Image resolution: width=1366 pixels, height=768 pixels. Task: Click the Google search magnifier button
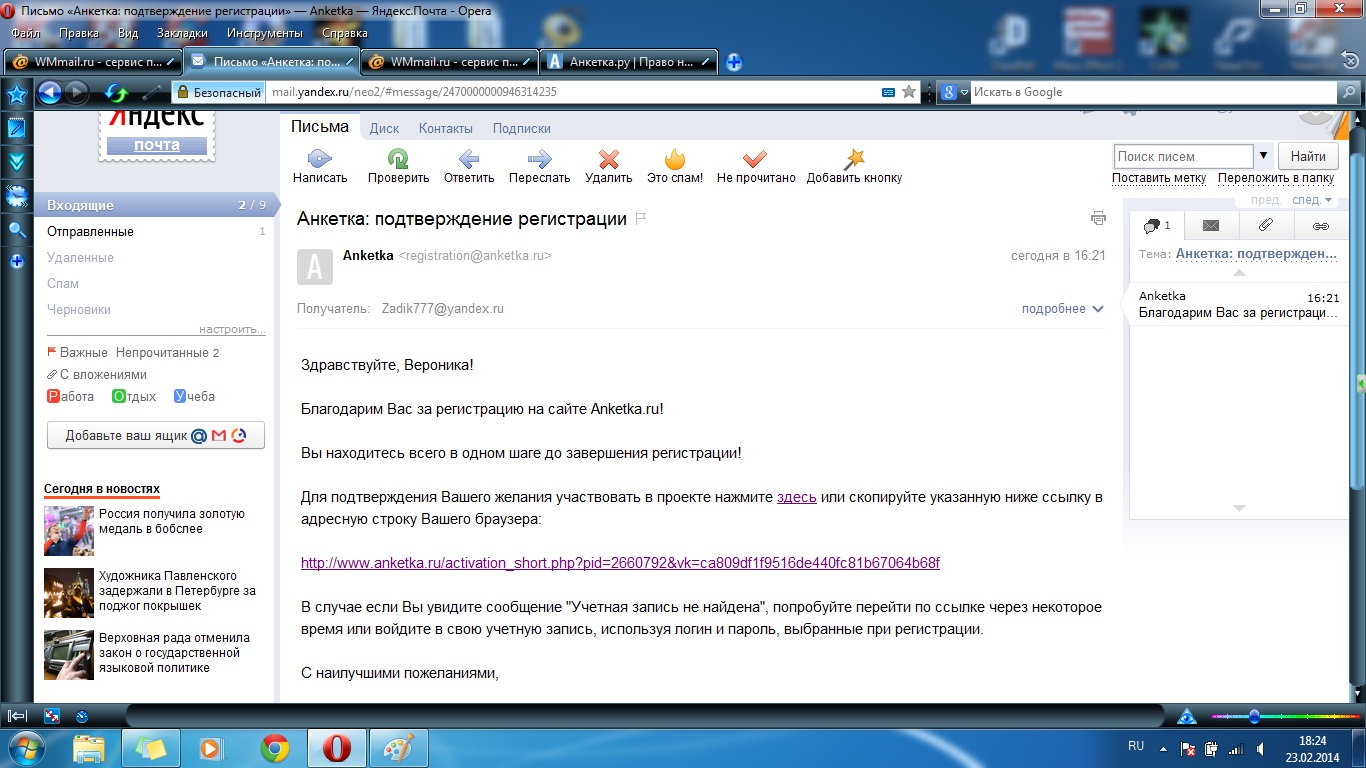(x=1348, y=92)
